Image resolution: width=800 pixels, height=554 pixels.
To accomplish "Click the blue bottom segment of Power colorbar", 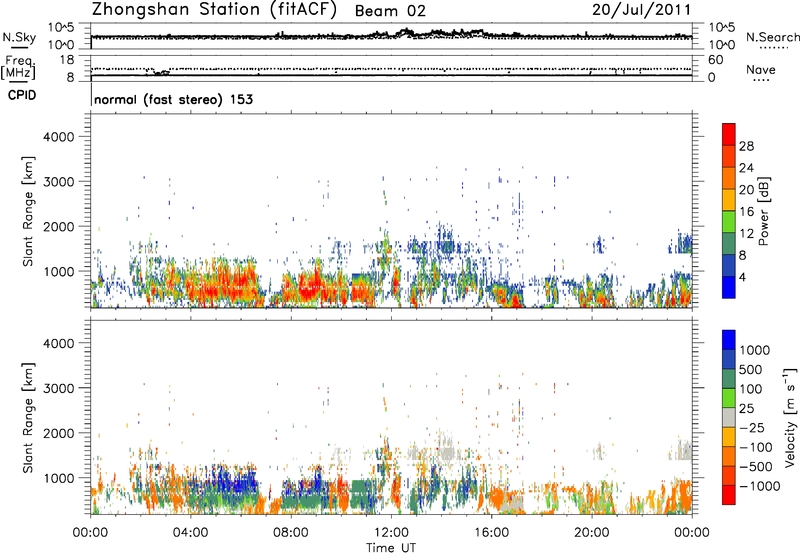I will pyautogui.click(x=729, y=287).
